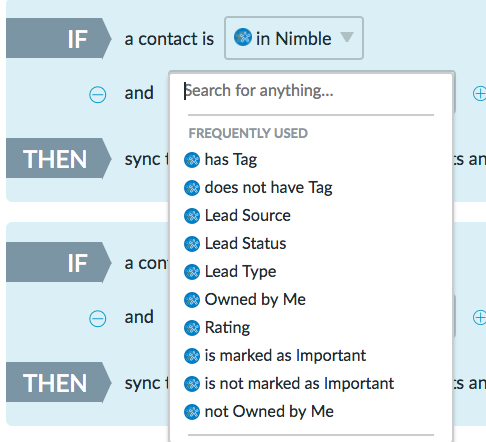Image resolution: width=486 pixels, height=442 pixels.
Task: Click Nimble icon beside Rating option
Action: click(x=192, y=328)
